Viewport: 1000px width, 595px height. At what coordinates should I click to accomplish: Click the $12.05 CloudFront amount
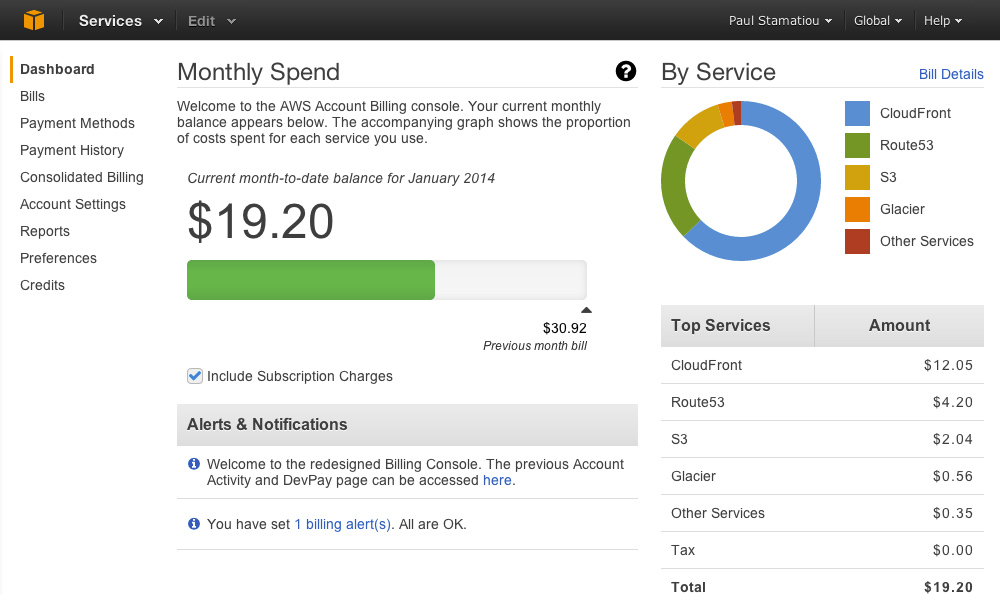(948, 365)
